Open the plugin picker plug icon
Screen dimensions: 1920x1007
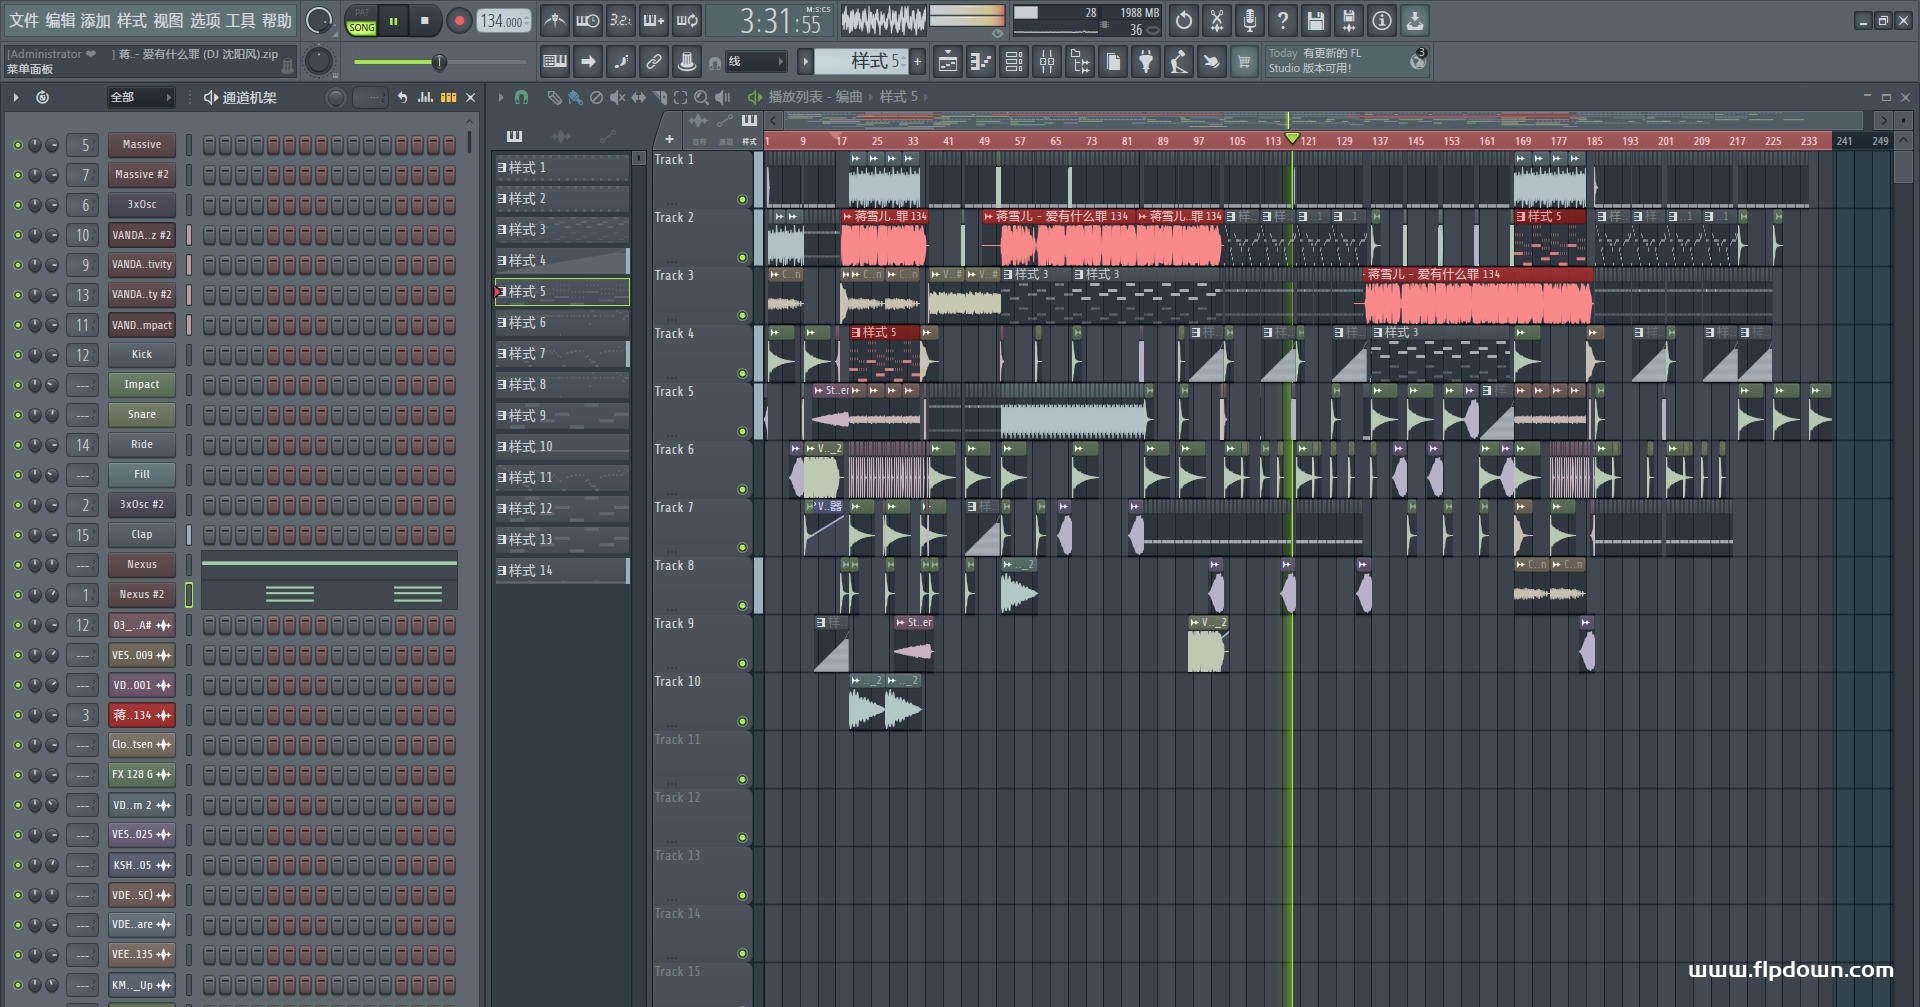[x=1146, y=62]
